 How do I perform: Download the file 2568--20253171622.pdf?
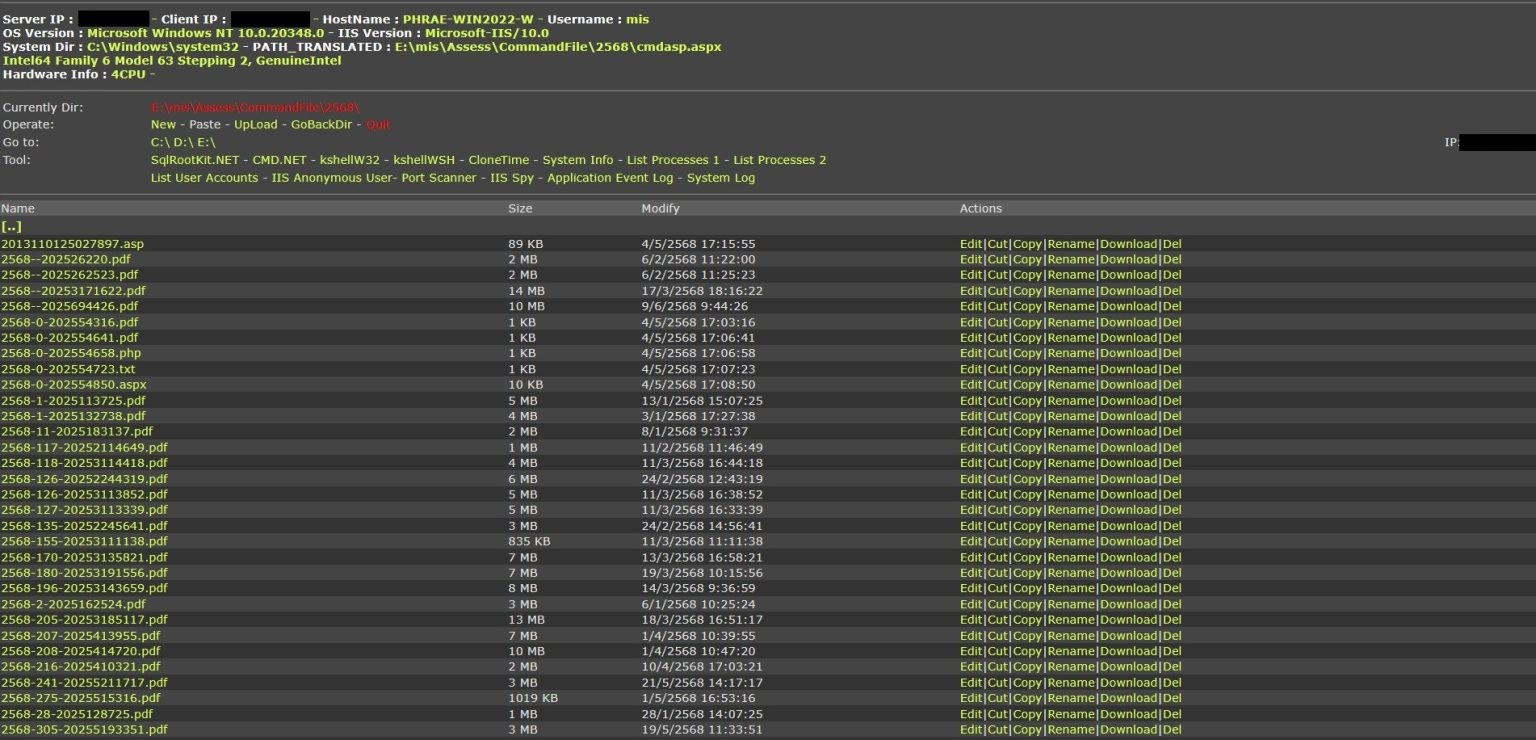click(1131, 289)
